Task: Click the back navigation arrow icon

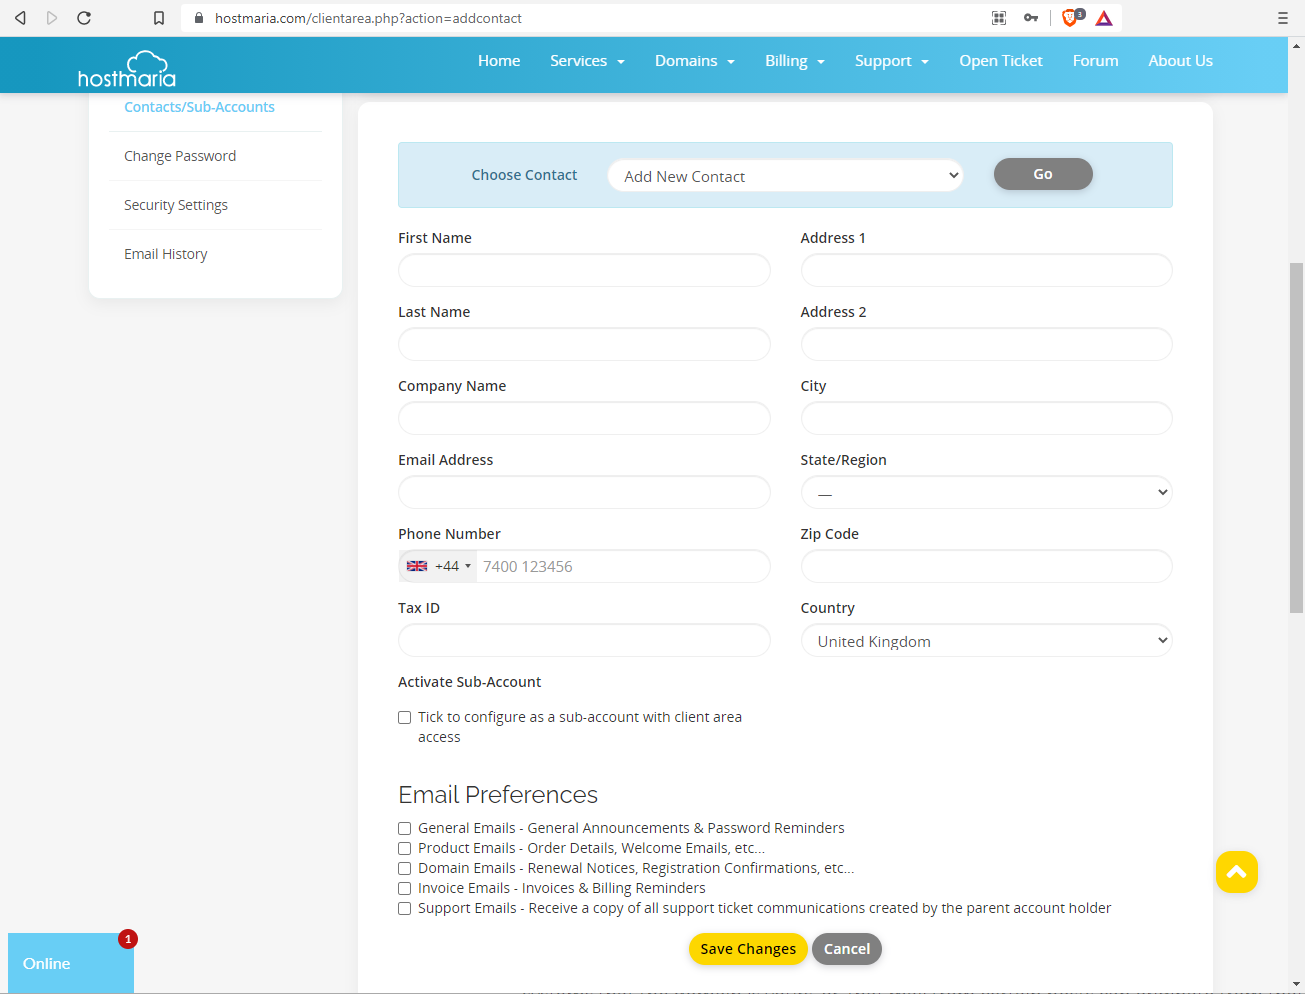Action: 20,17
